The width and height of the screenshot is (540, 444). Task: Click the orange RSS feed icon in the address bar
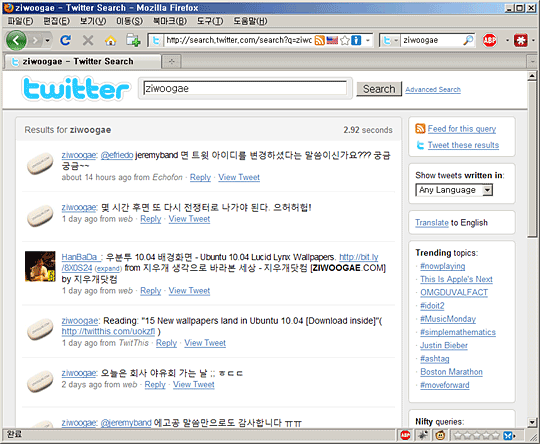click(320, 40)
